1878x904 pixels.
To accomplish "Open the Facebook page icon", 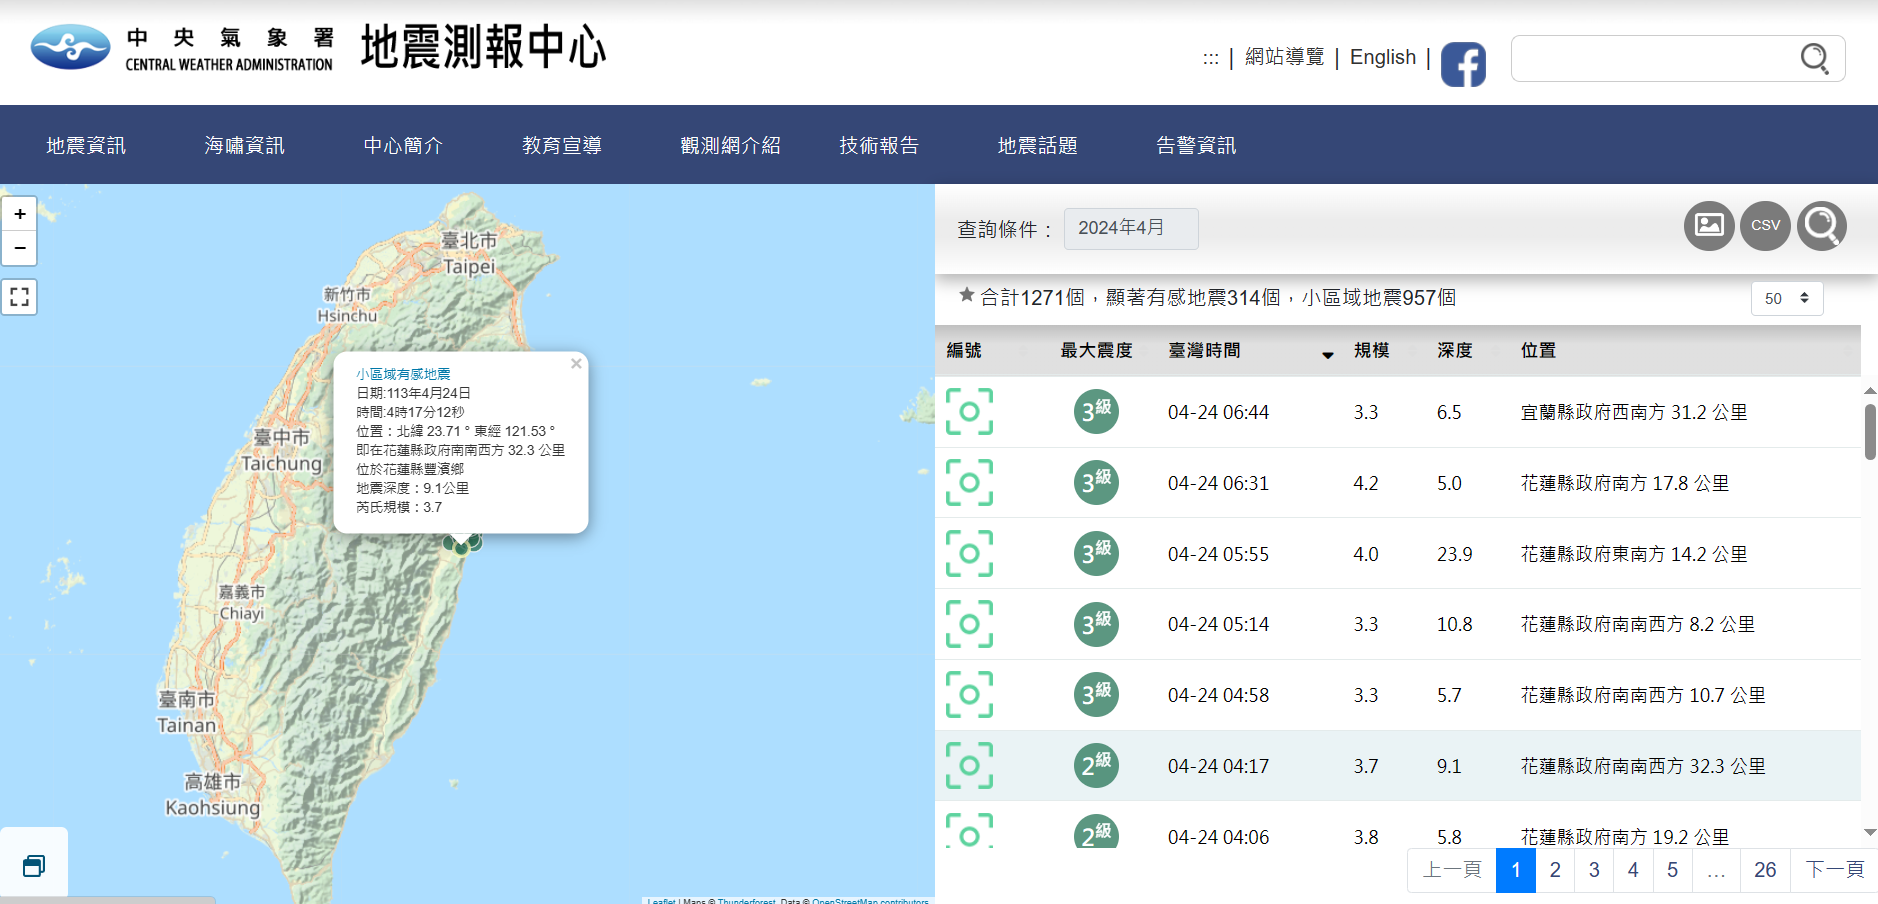I will [x=1463, y=64].
